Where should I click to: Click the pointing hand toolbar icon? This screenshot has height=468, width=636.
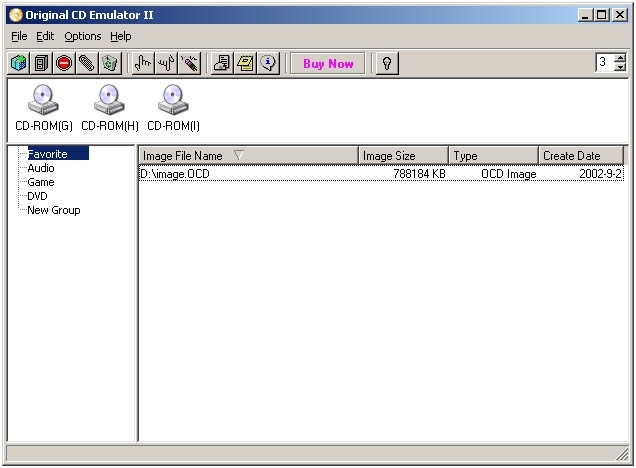[x=143, y=63]
